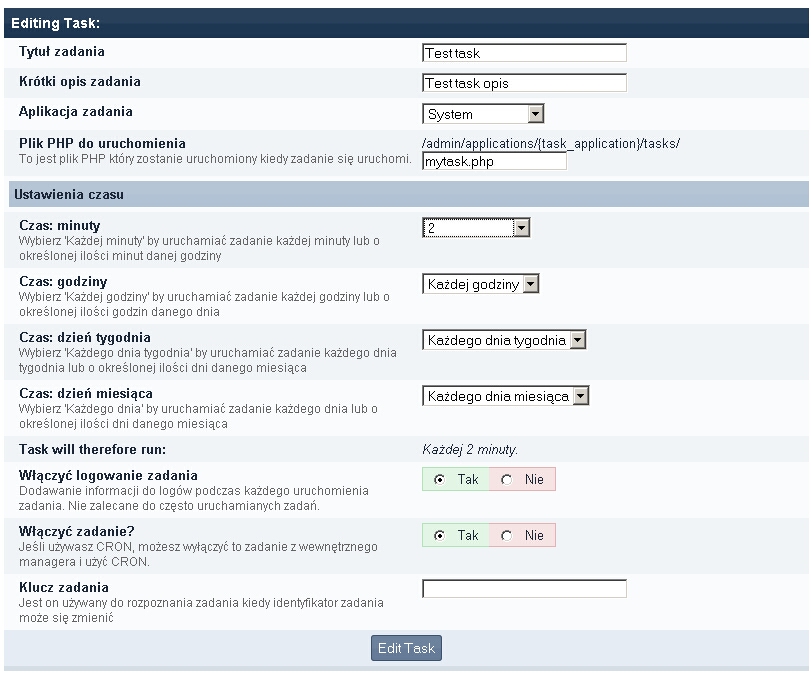811x683 pixels.
Task: Open the 'Każdego dnia miesiąca' dropdown
Action: tap(506, 397)
